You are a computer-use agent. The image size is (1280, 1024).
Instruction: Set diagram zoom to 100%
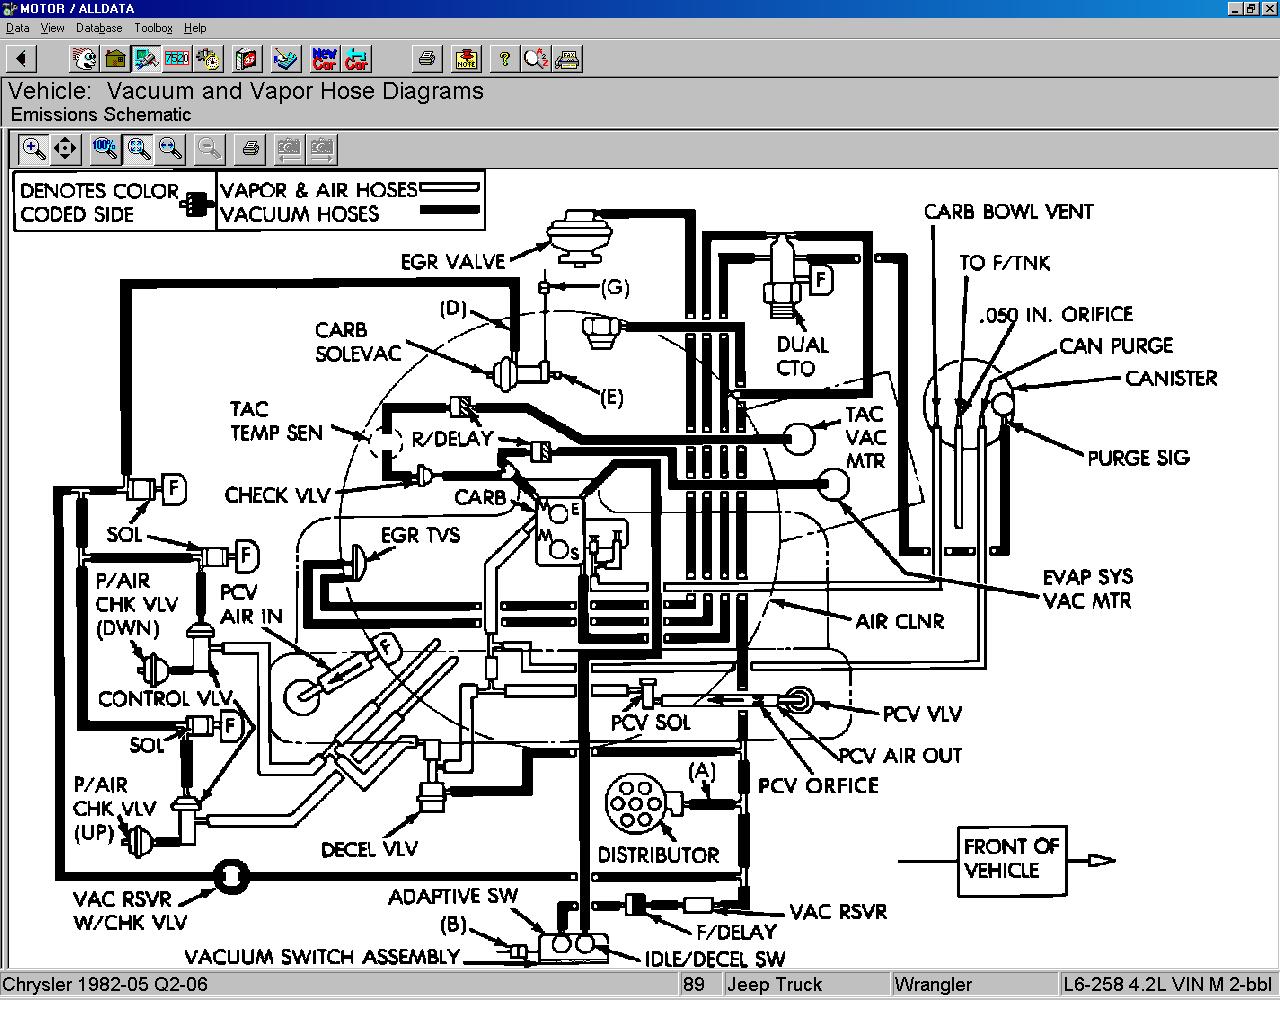pos(105,149)
